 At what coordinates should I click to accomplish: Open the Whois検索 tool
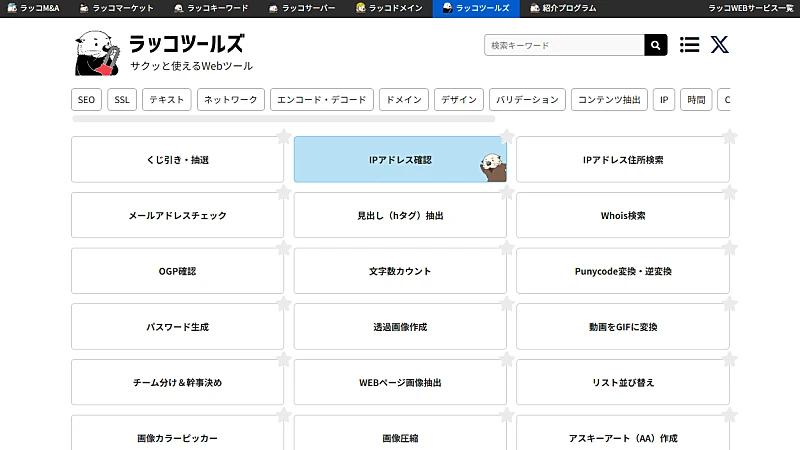point(623,215)
